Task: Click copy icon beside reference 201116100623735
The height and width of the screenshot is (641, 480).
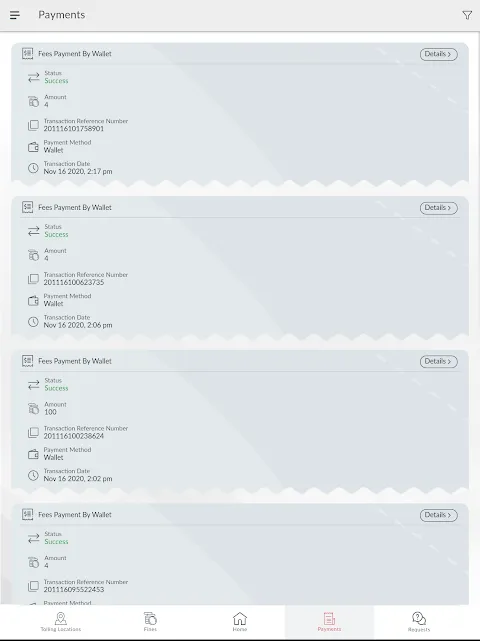Action: click(33, 279)
